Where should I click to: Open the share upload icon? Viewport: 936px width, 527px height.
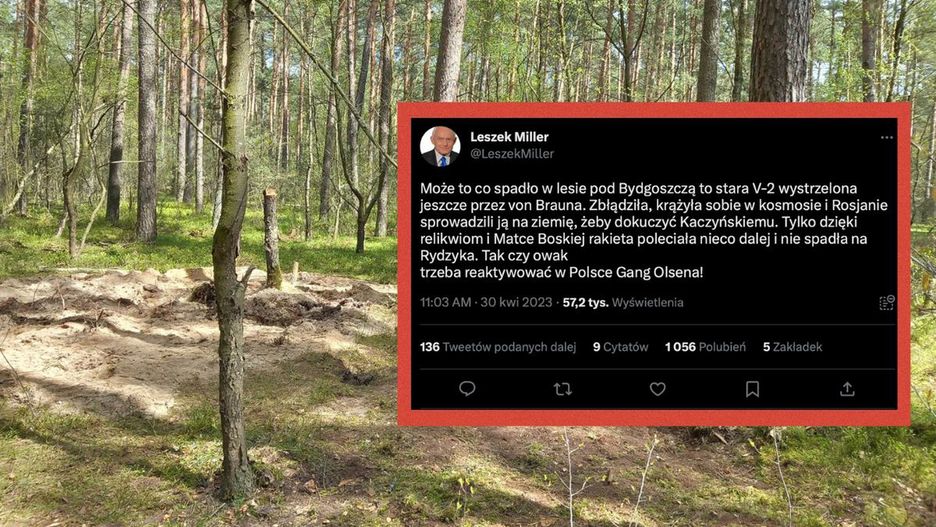click(x=847, y=389)
